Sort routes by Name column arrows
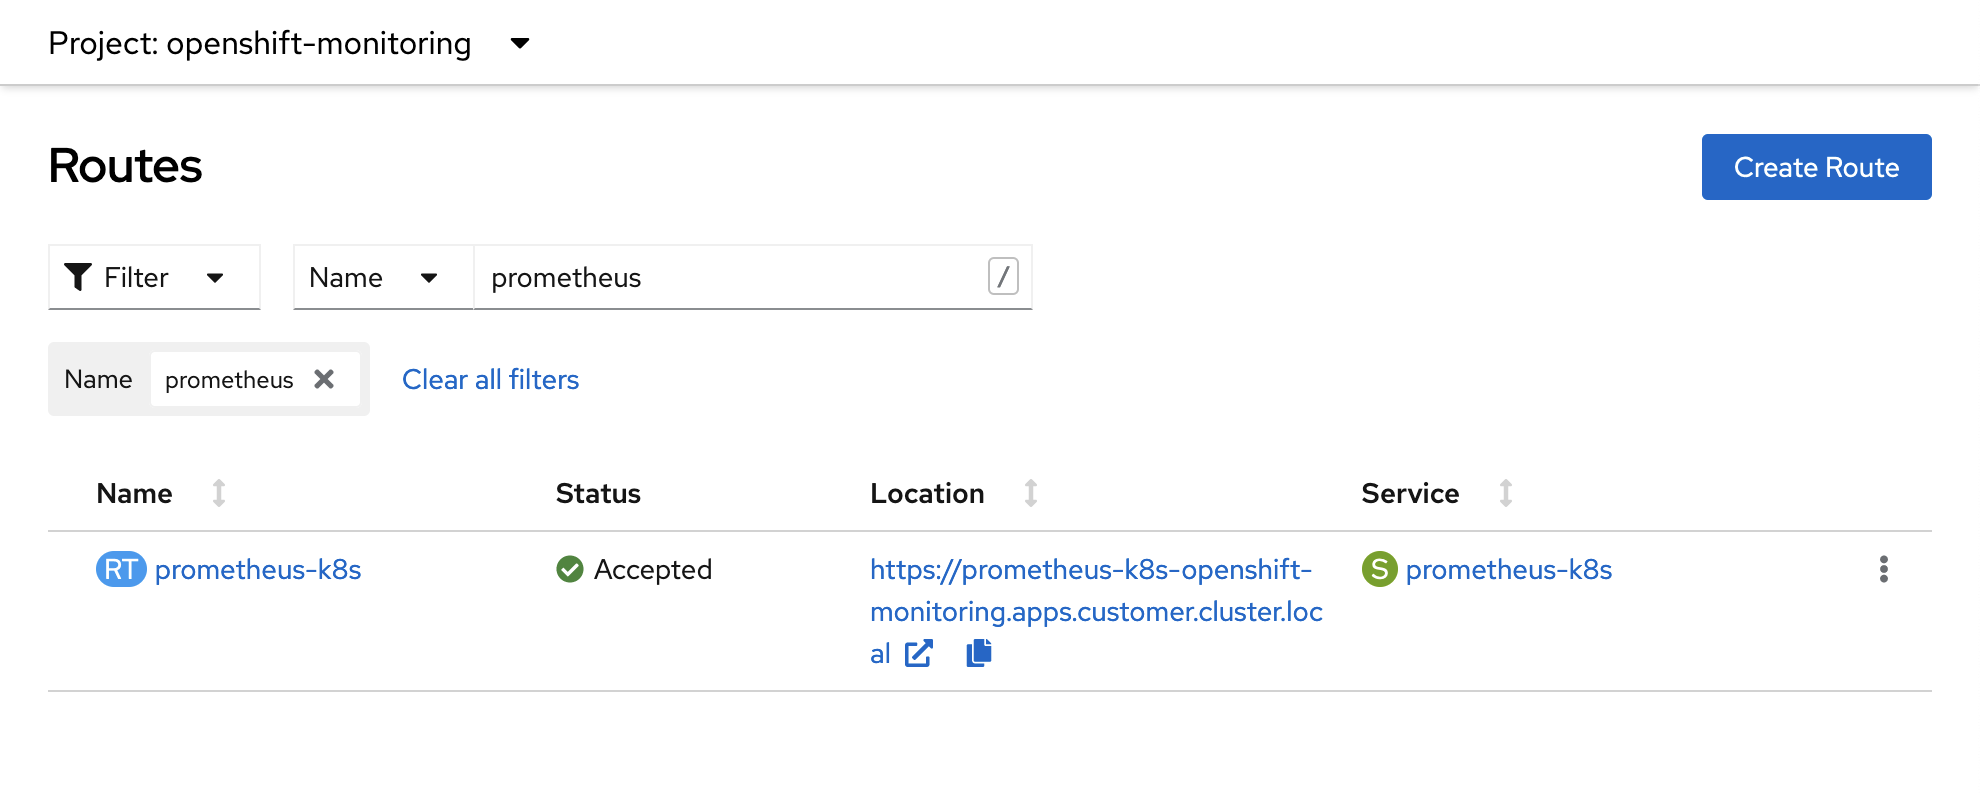Viewport: 1980px width, 794px height. tap(219, 493)
